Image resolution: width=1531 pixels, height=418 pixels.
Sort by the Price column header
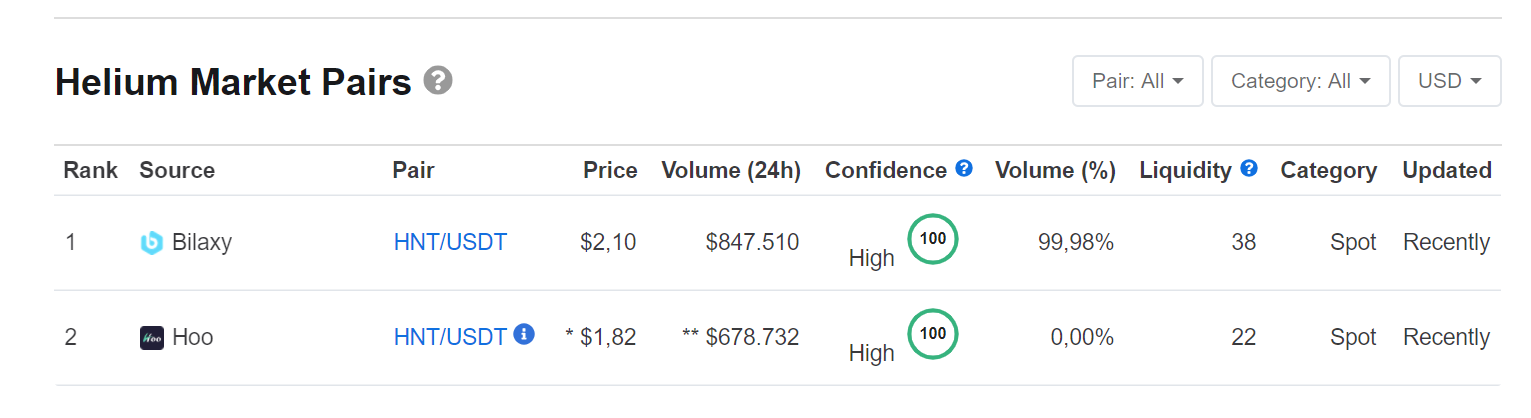(610, 171)
